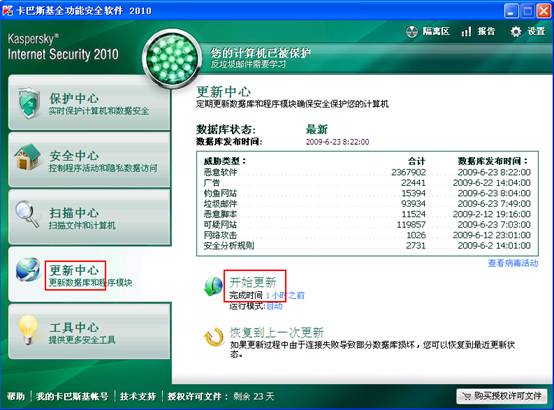Switch to the 保护中心 tab

point(89,102)
